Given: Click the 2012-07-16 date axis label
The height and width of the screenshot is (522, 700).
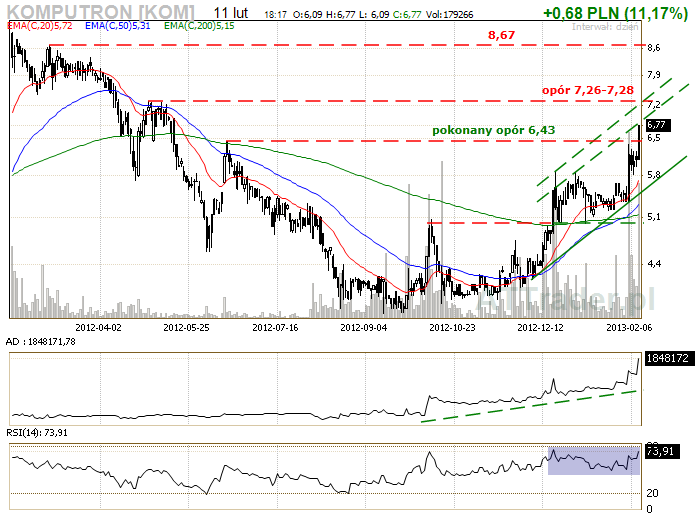Looking at the screenshot, I should (275, 328).
